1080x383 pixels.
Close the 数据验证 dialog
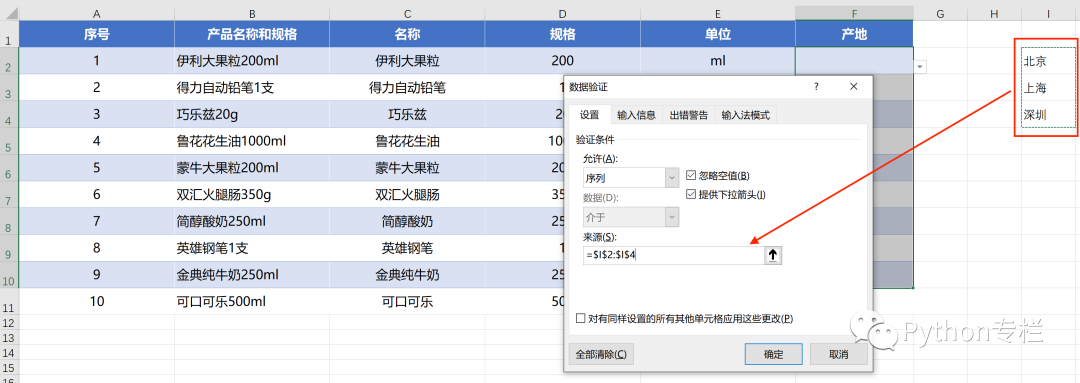853,87
